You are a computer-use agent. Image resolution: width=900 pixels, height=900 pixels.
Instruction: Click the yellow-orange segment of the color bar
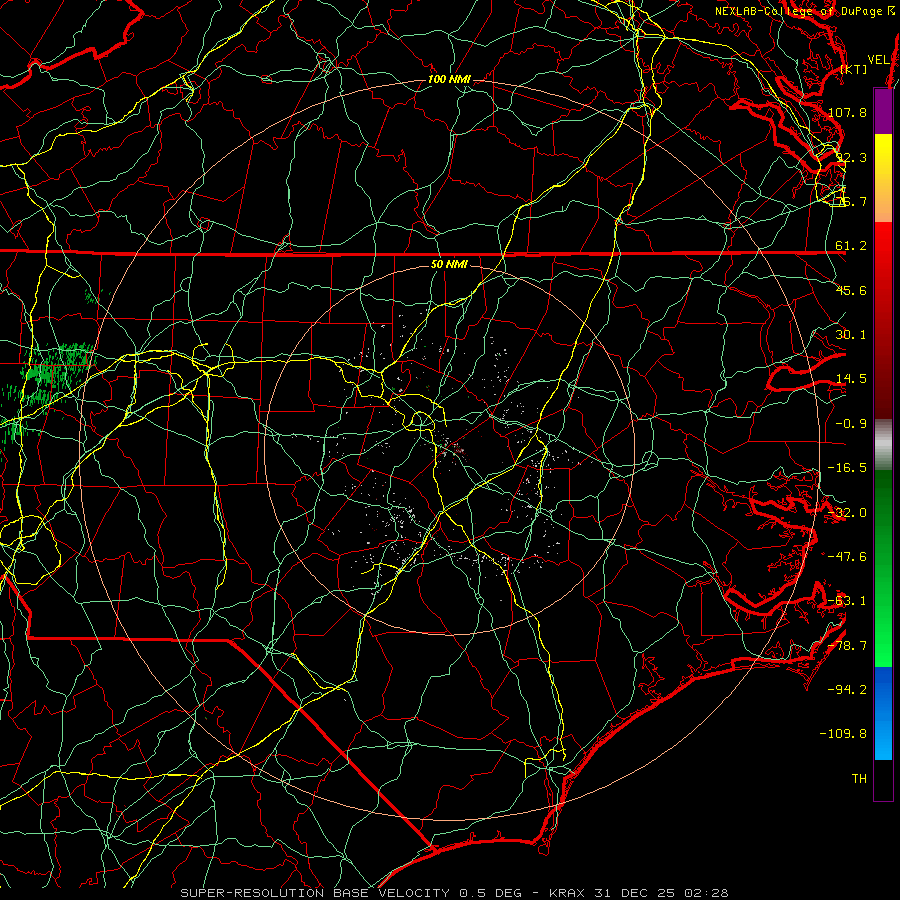pos(883,178)
